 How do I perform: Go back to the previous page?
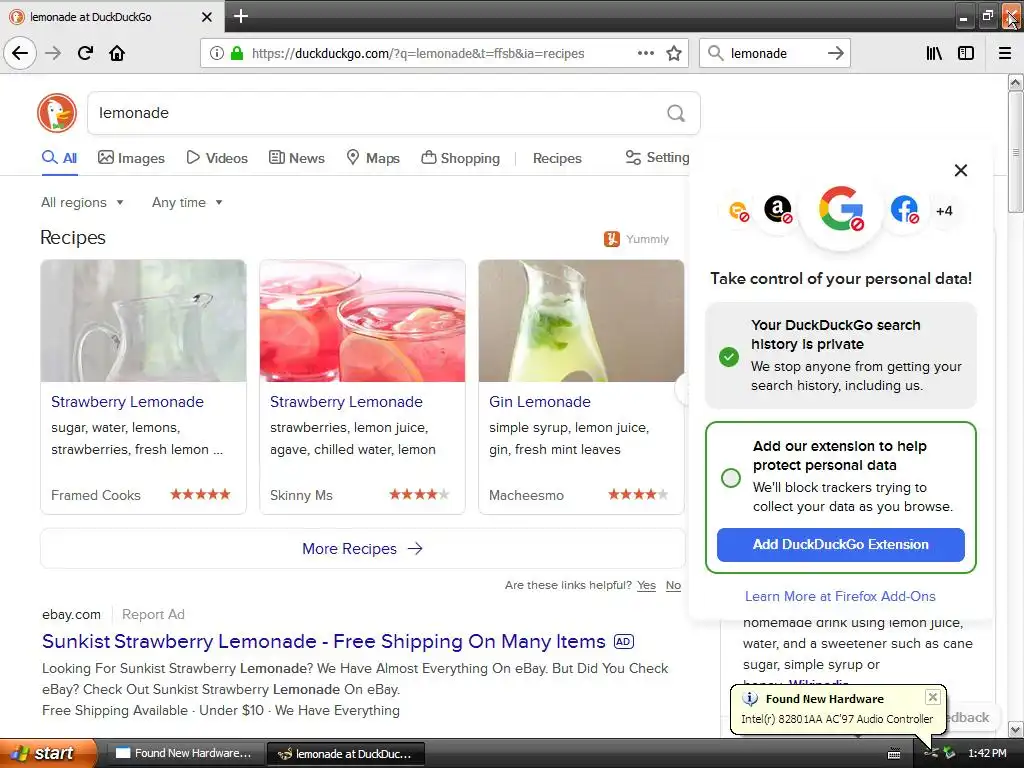[x=20, y=53]
